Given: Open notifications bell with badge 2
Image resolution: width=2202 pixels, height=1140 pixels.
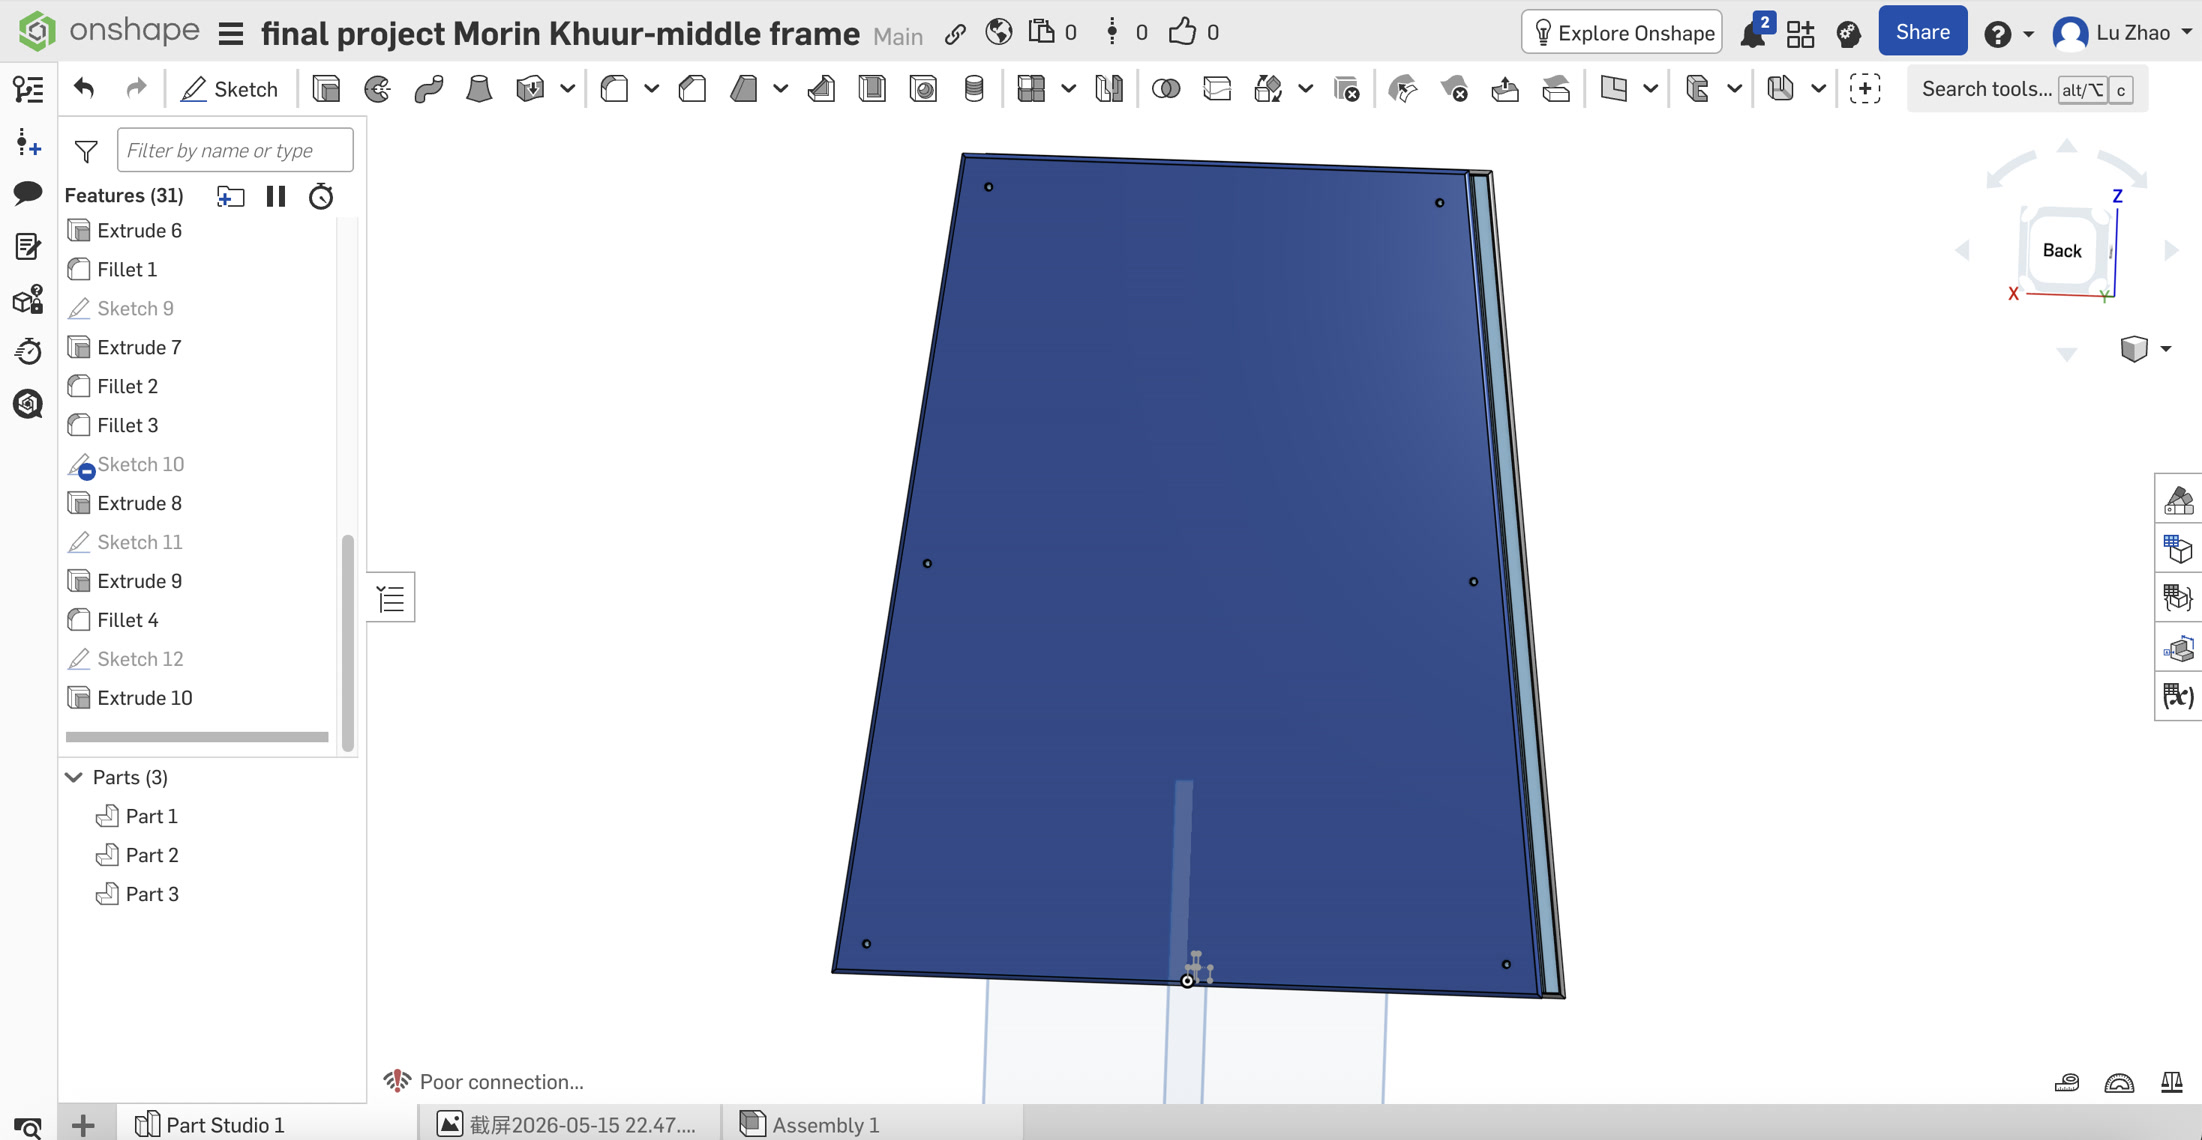Looking at the screenshot, I should (x=1755, y=32).
